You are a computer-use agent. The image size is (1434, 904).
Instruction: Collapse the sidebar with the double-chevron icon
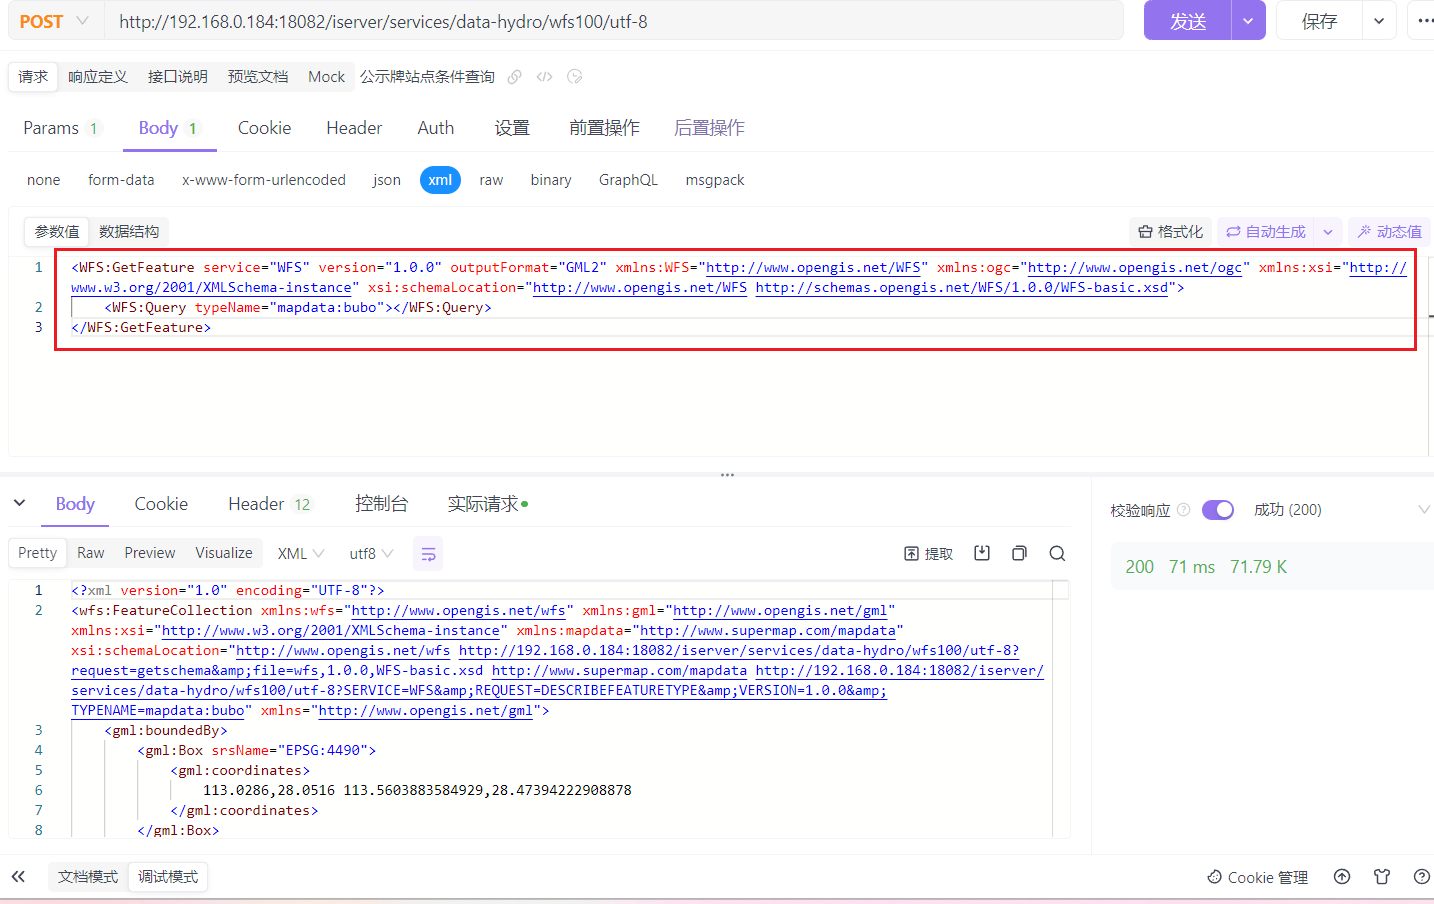(x=19, y=876)
